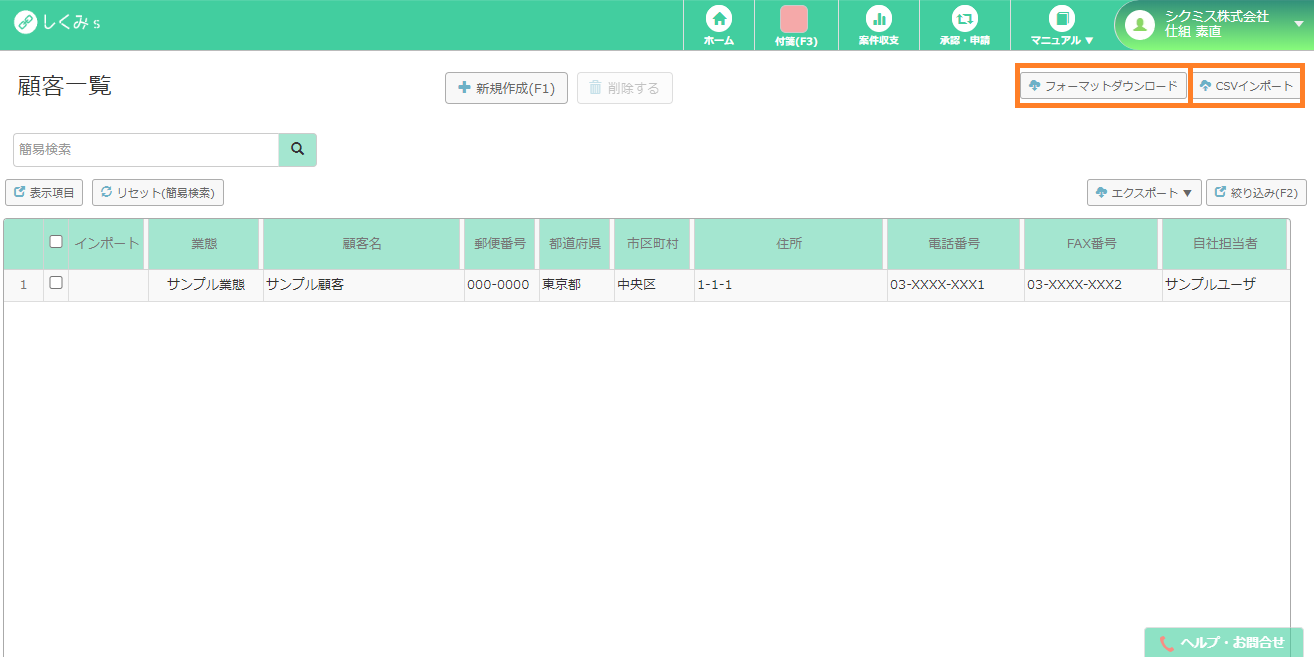Viewport: 1314px width, 657px height.
Task: Reset the search with リセット(簡易検索)
Action: tap(157, 192)
